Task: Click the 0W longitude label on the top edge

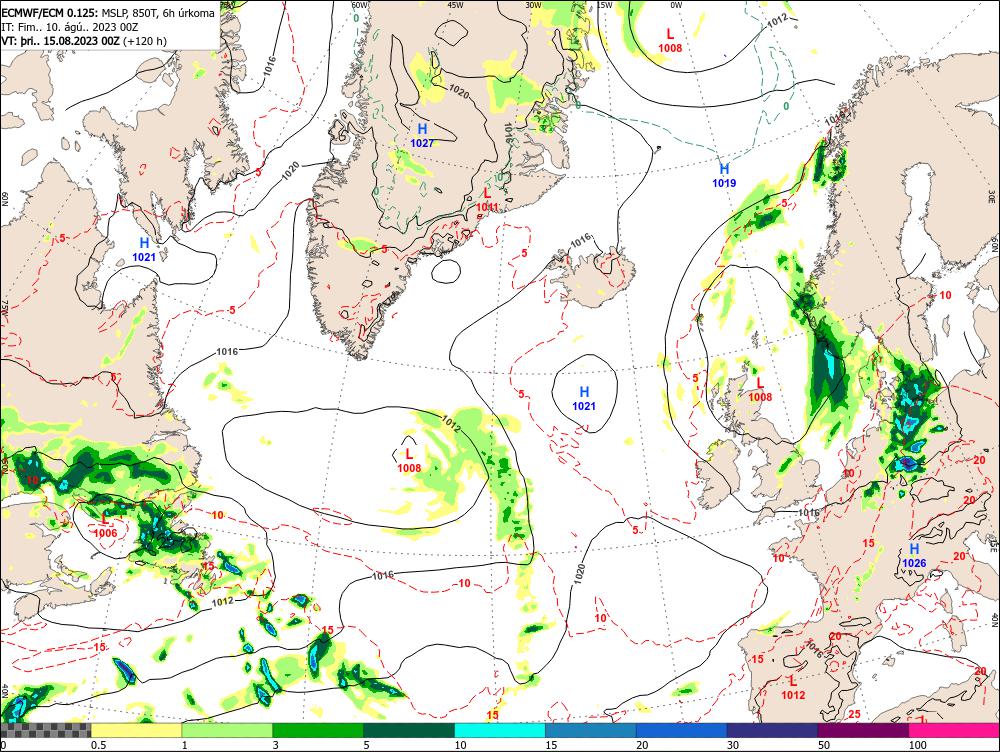Action: point(676,5)
